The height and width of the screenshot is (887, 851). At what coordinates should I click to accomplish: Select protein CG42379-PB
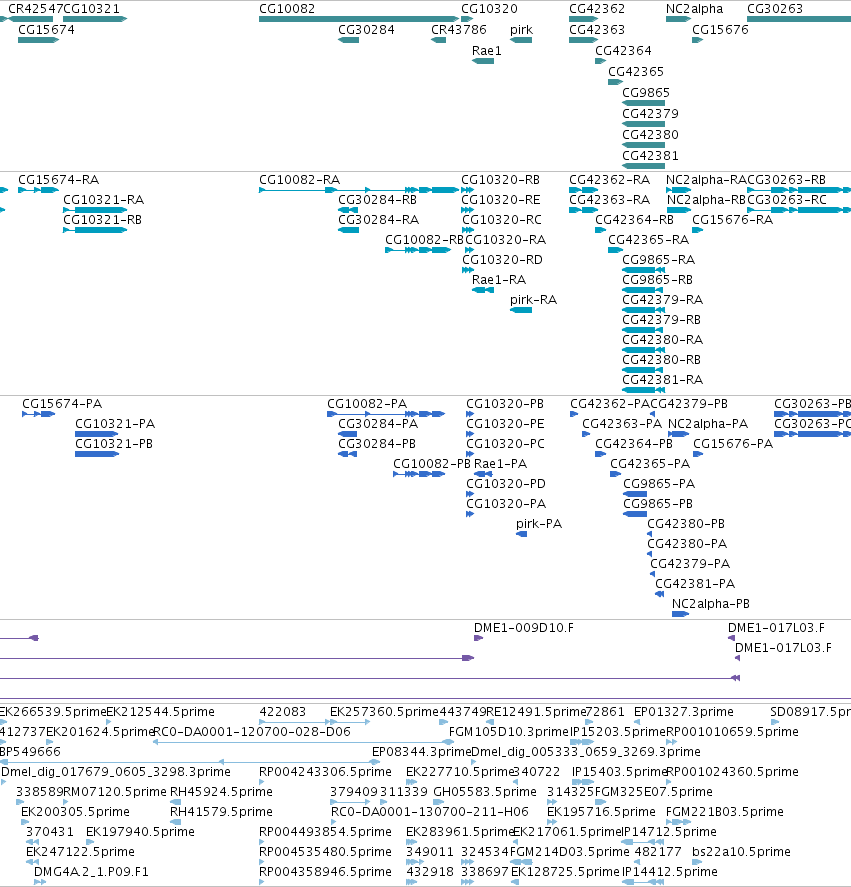coord(652,414)
